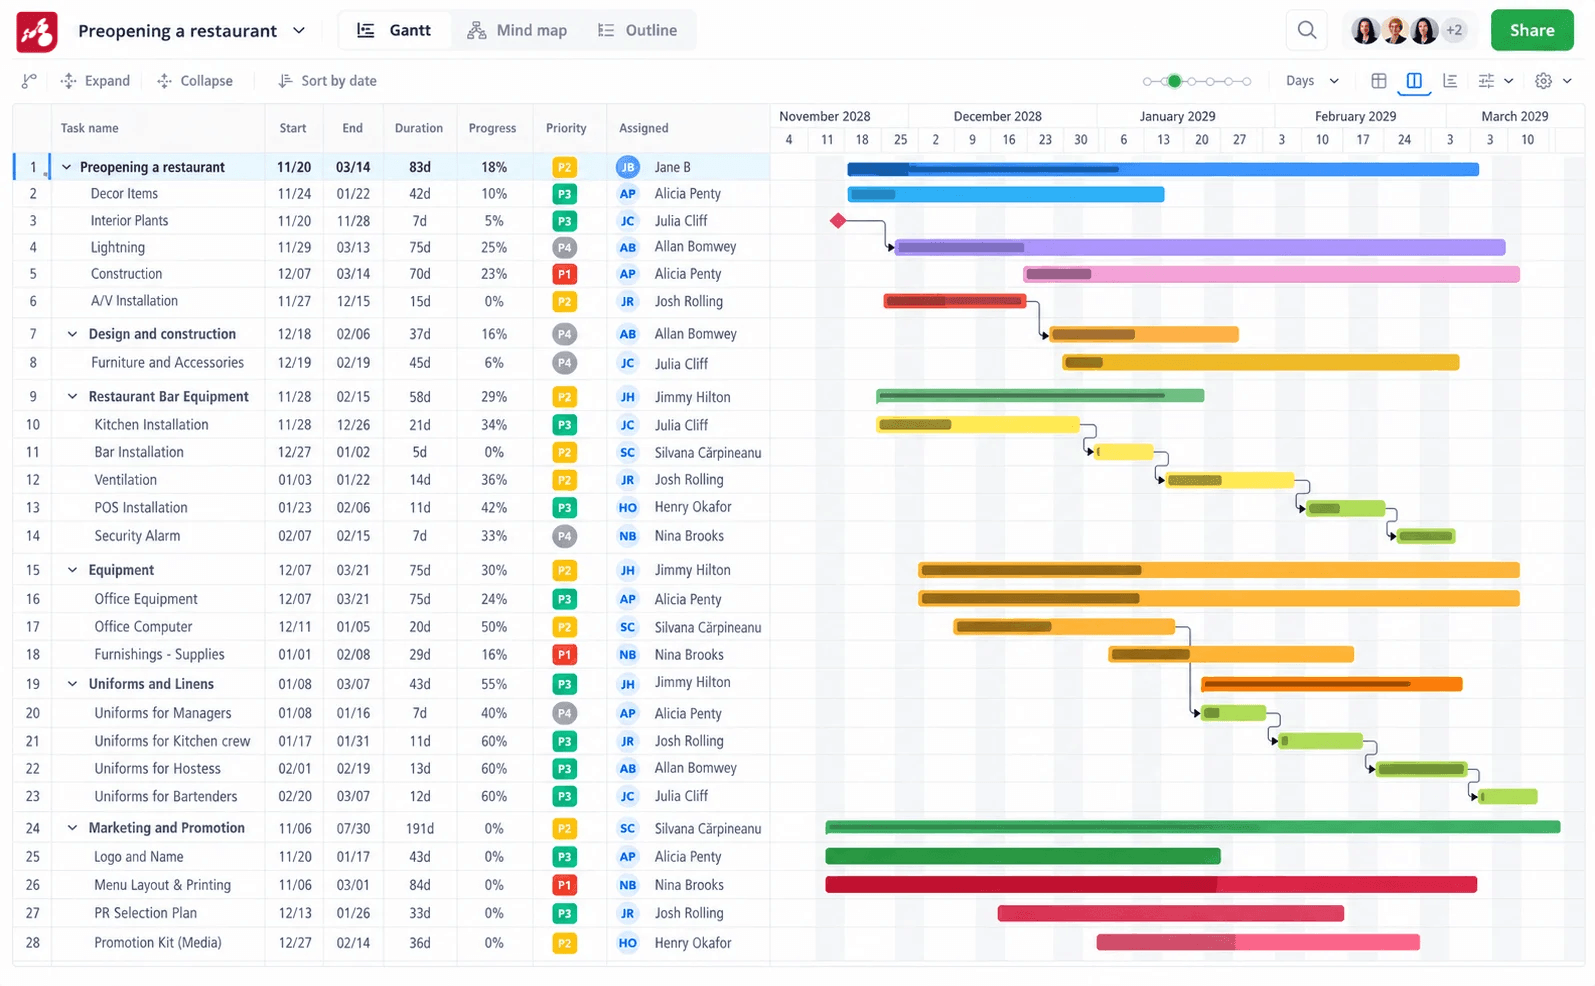1595x986 pixels.
Task: Click the left-aligned bars chart icon
Action: click(x=1449, y=81)
